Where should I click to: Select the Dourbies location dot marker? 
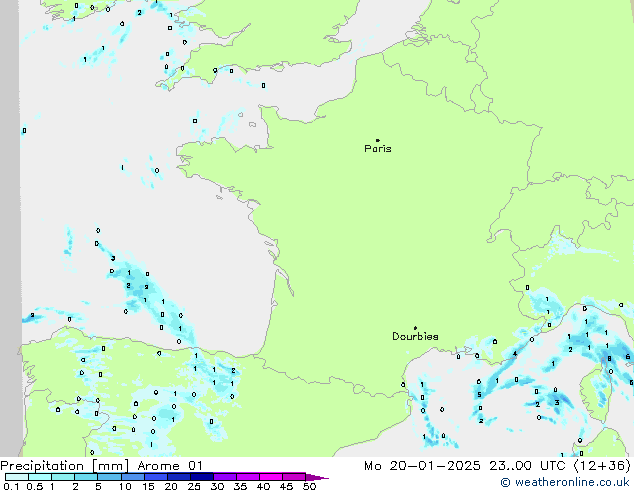[415, 328]
